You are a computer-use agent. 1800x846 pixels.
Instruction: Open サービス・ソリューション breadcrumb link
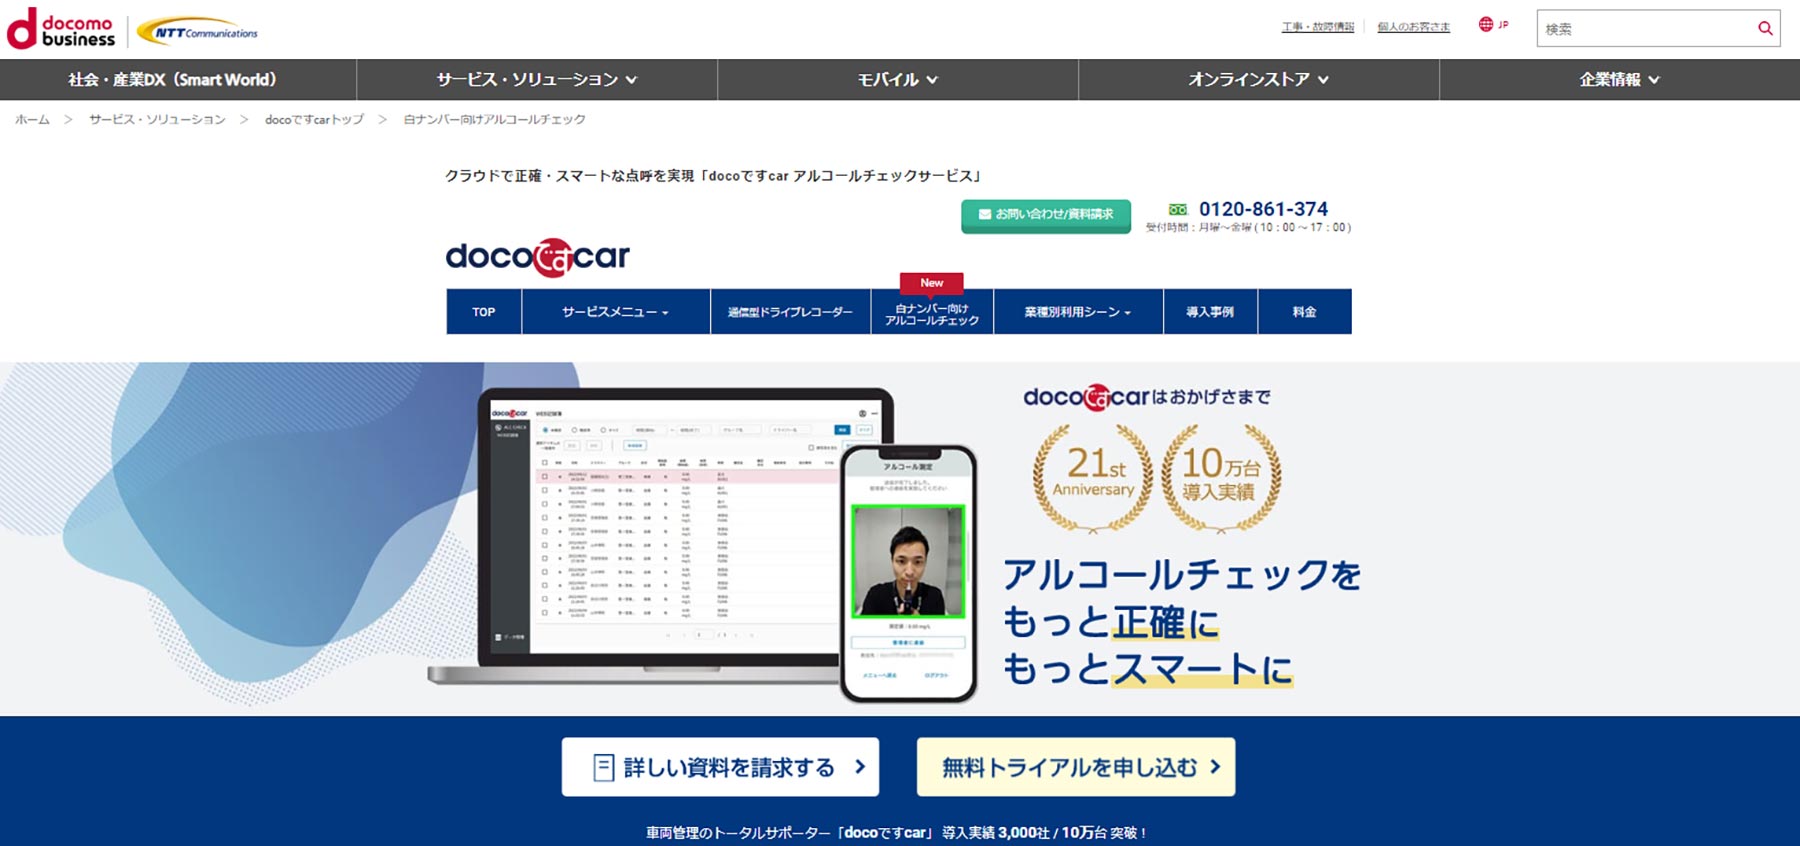(157, 119)
